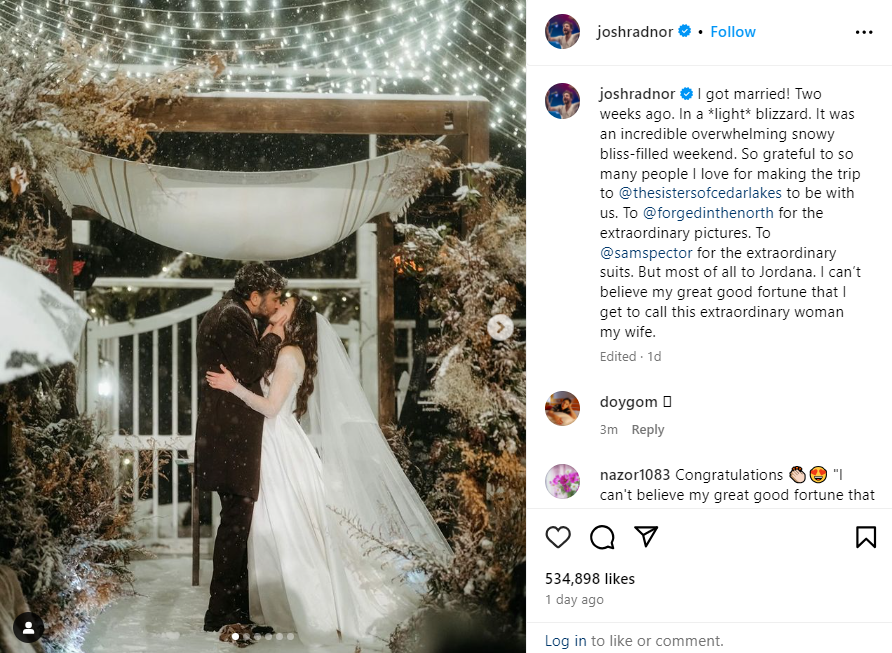The height and width of the screenshot is (653, 892).
Task: Show tagged people using the person icon
Action: (28, 627)
